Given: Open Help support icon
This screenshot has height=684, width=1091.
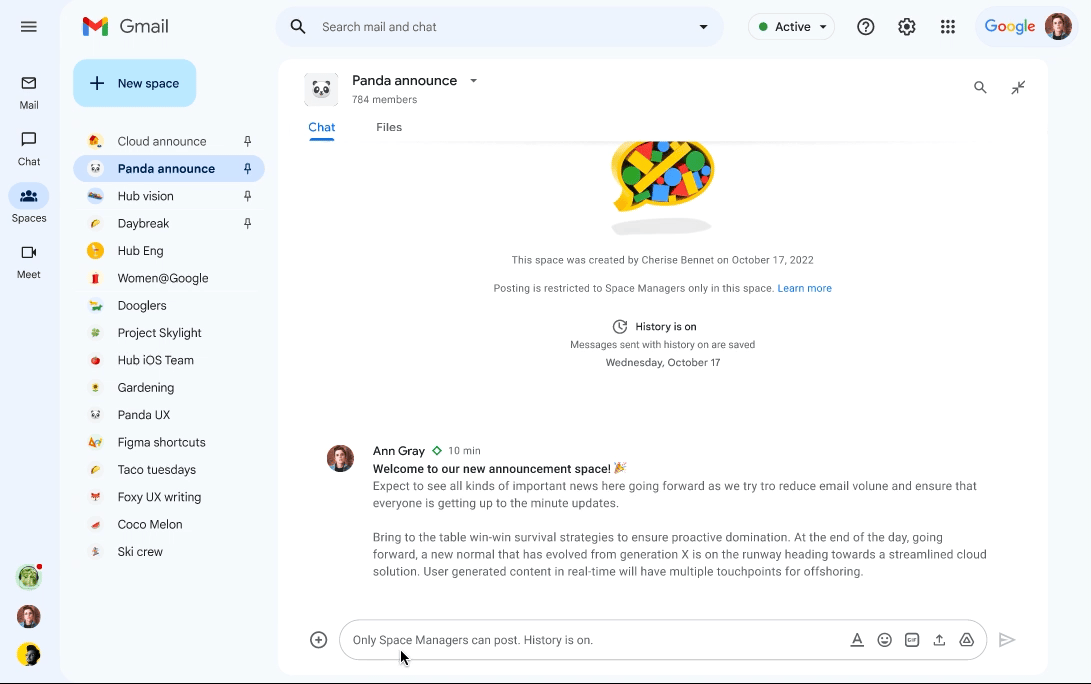Looking at the screenshot, I should (866, 26).
